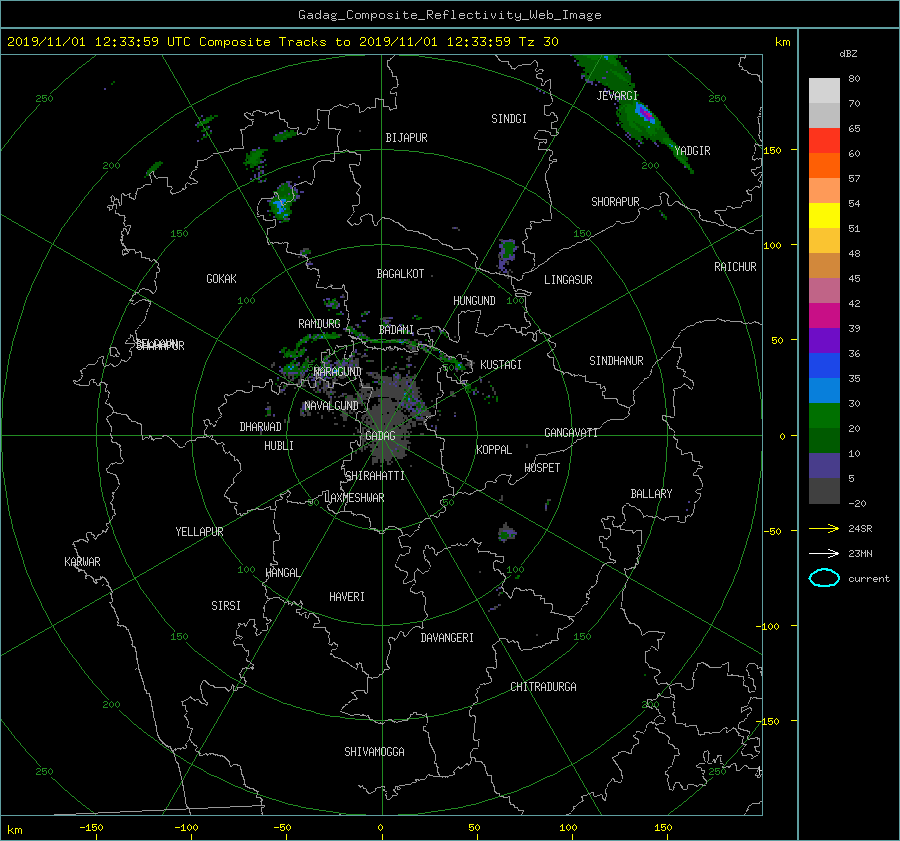Click the HUNGUND city label
900x841 pixels.
[x=474, y=301]
